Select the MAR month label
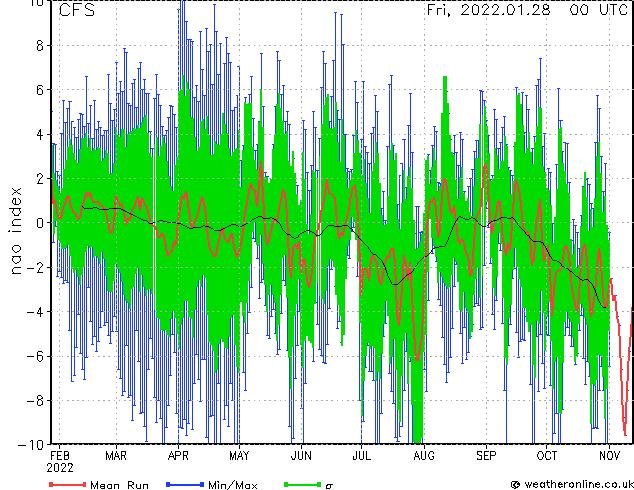Image resolution: width=634 pixels, height=490 pixels. pos(116,456)
